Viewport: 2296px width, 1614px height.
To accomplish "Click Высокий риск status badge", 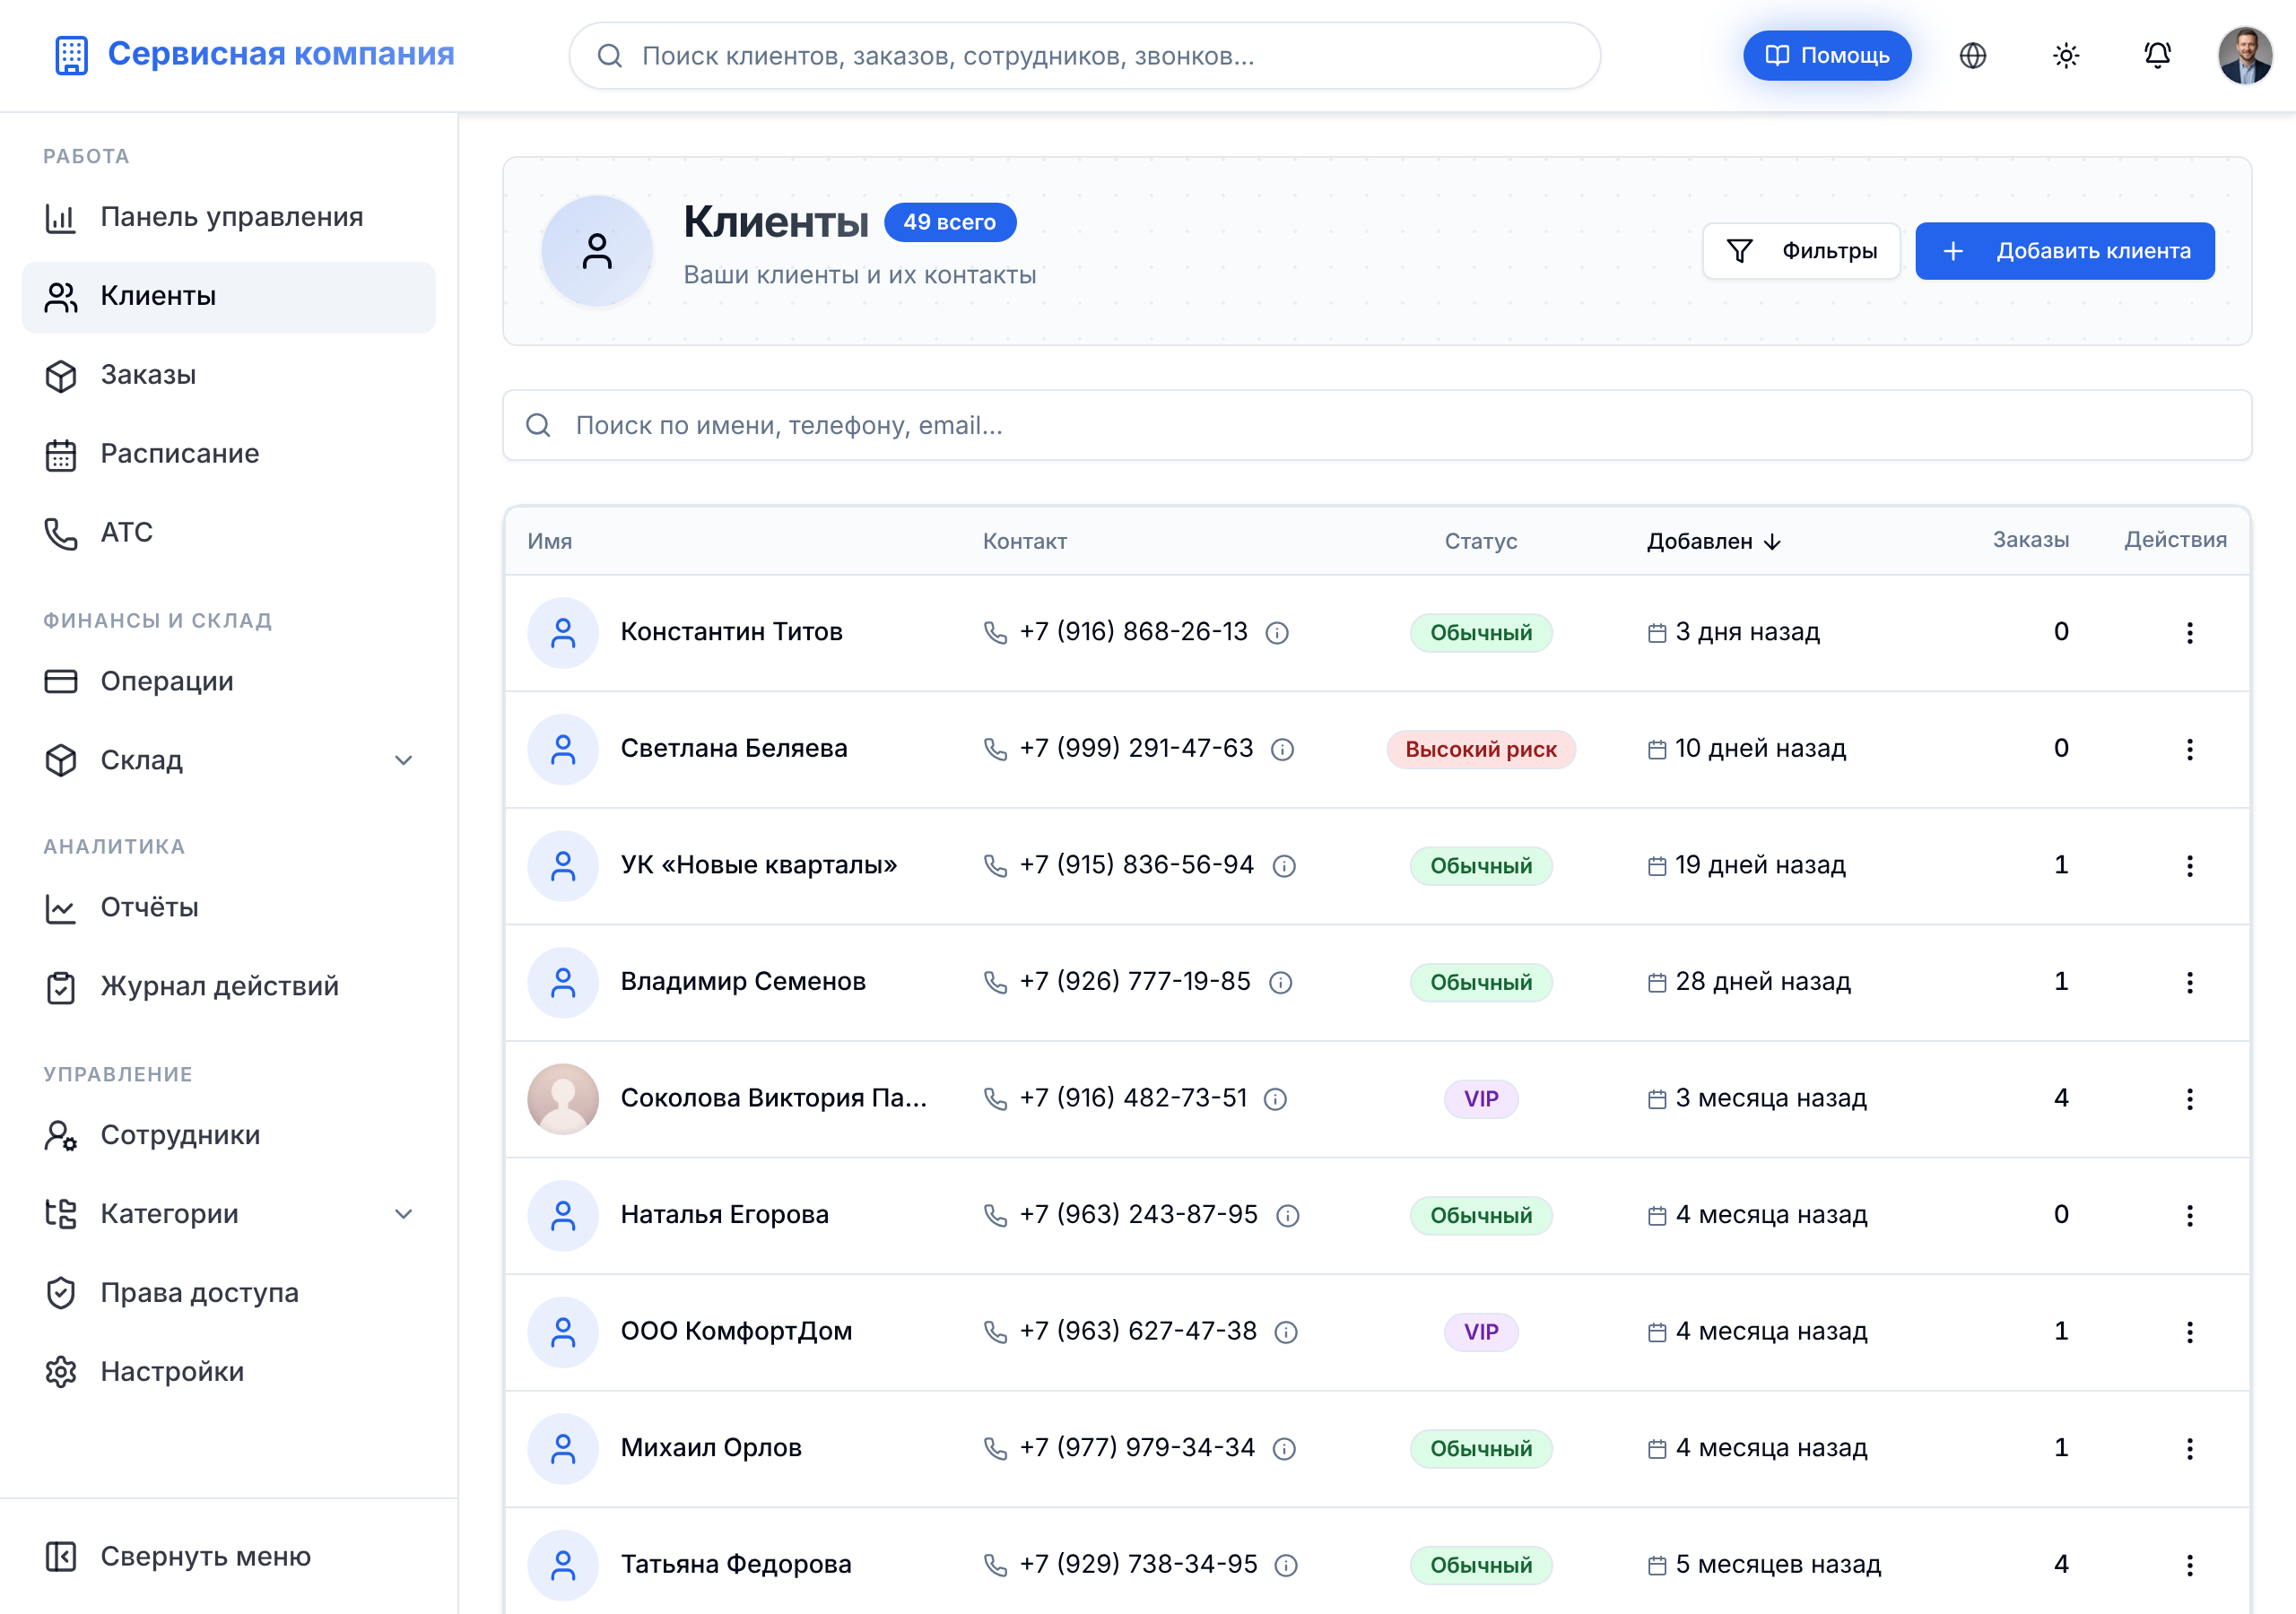I will pos(1481,750).
